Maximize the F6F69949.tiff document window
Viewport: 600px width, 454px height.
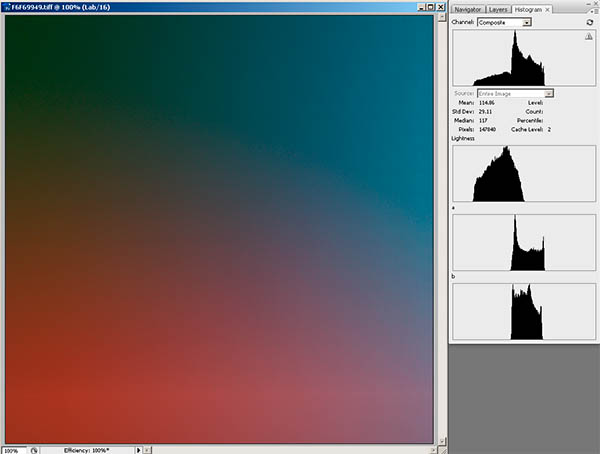pos(431,7)
